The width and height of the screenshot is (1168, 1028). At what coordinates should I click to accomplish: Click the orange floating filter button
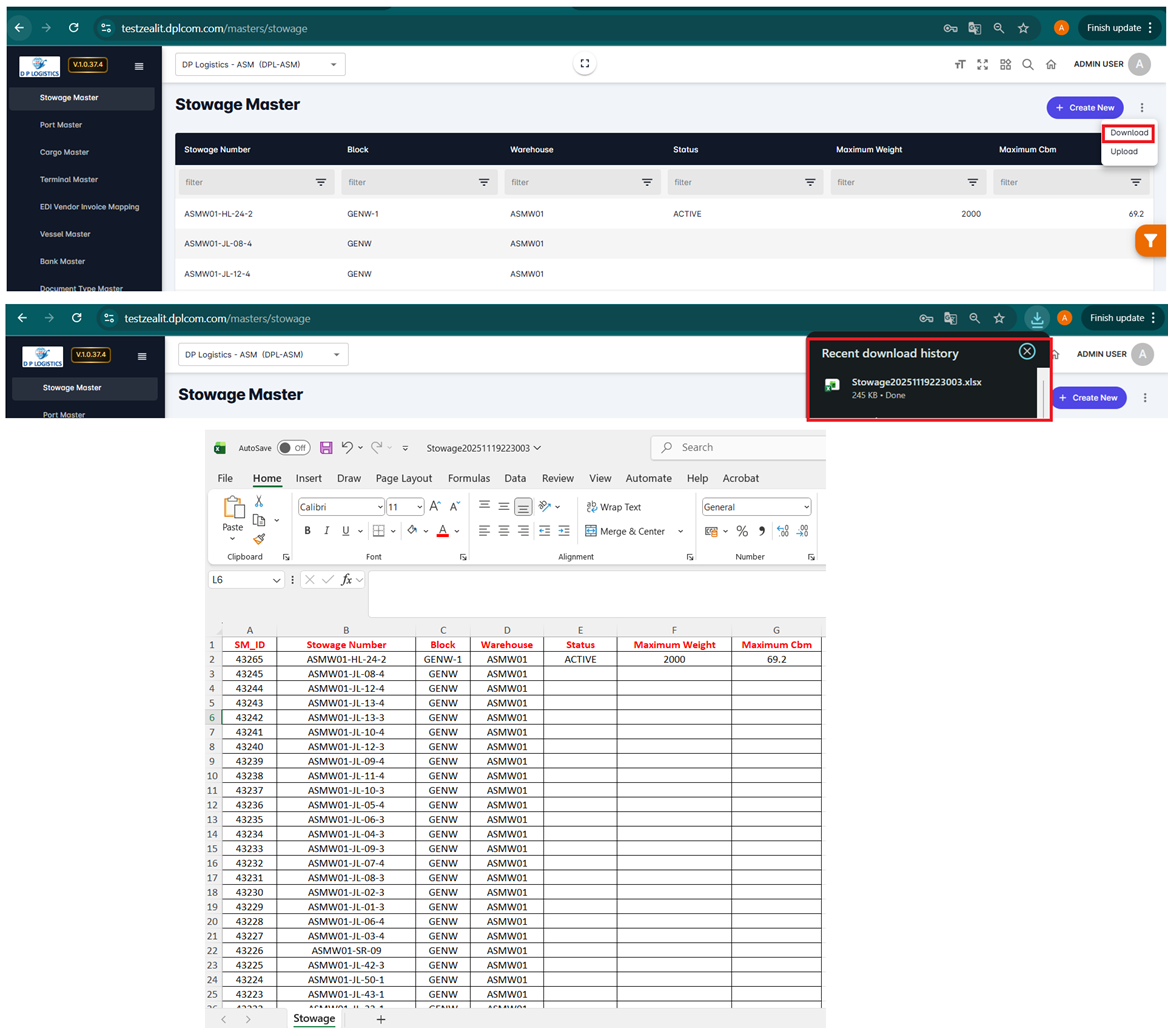[1151, 240]
